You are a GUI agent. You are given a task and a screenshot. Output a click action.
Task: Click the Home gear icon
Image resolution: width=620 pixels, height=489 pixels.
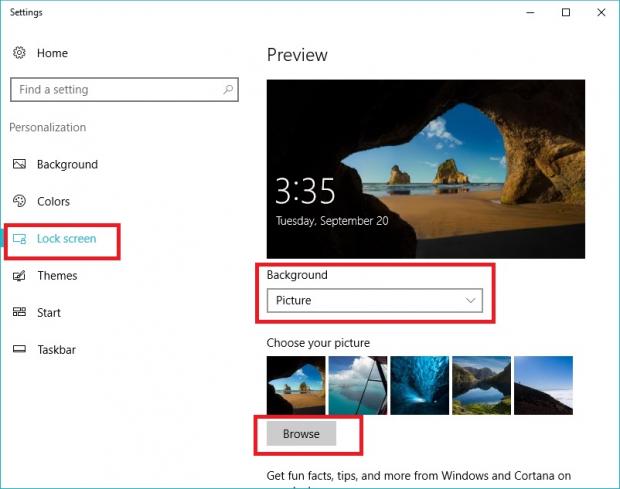pos(19,52)
